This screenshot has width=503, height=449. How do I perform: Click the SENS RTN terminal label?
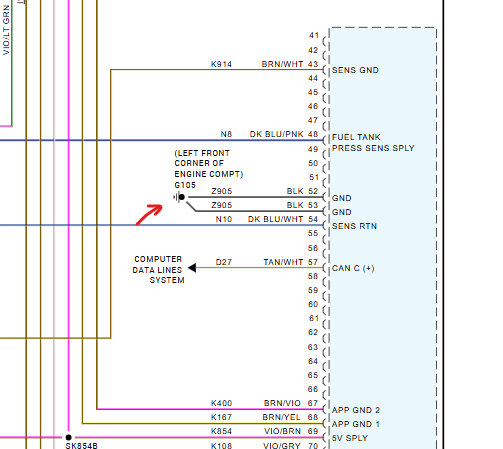pyautogui.click(x=354, y=226)
